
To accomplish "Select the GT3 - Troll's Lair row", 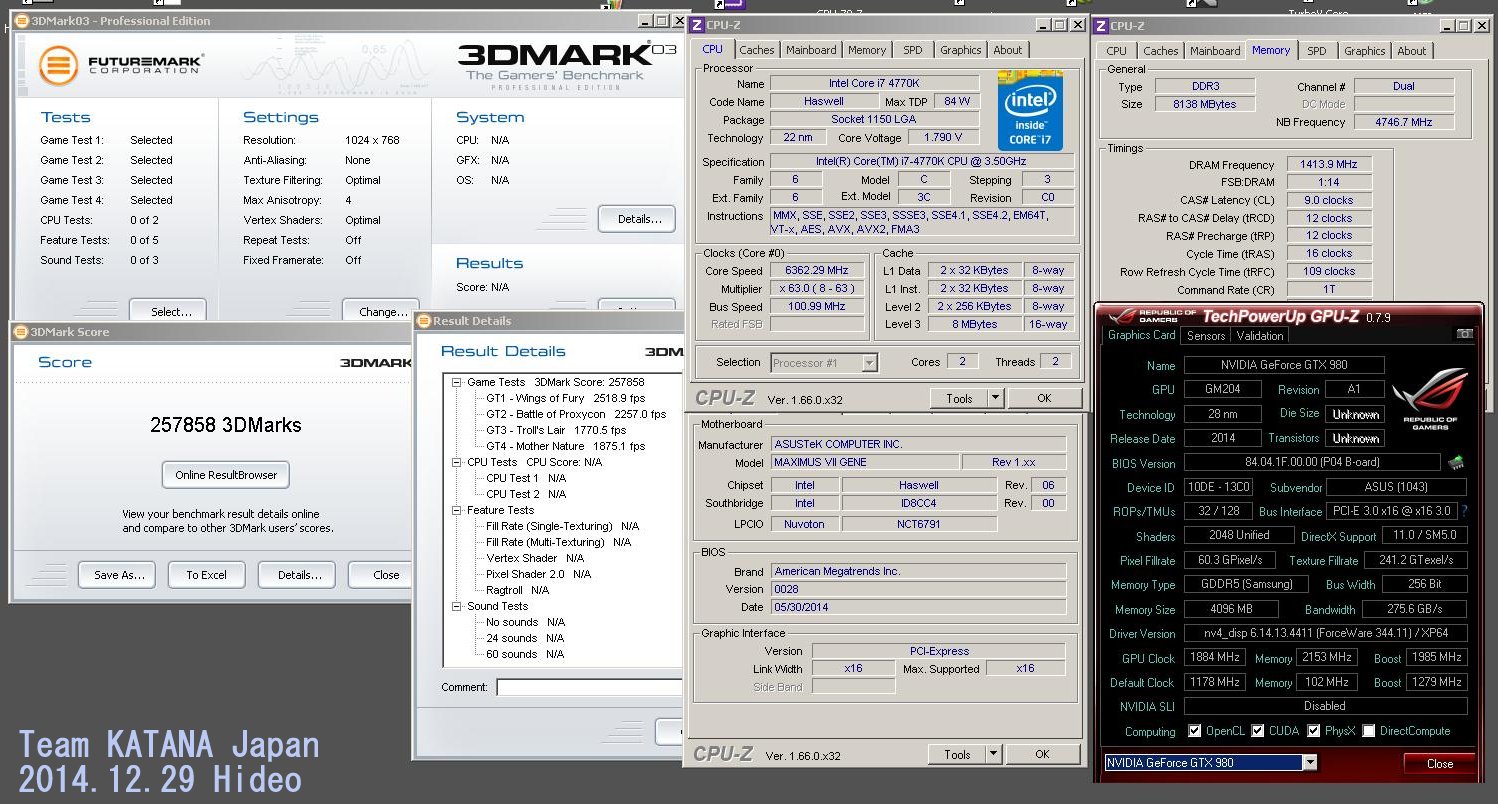I will (557, 430).
